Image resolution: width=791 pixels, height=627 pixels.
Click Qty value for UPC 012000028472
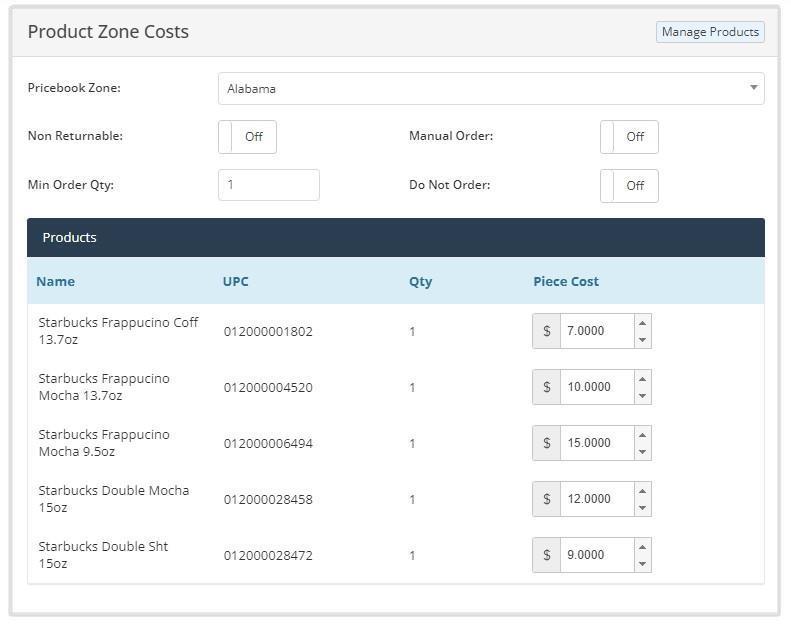click(x=412, y=555)
